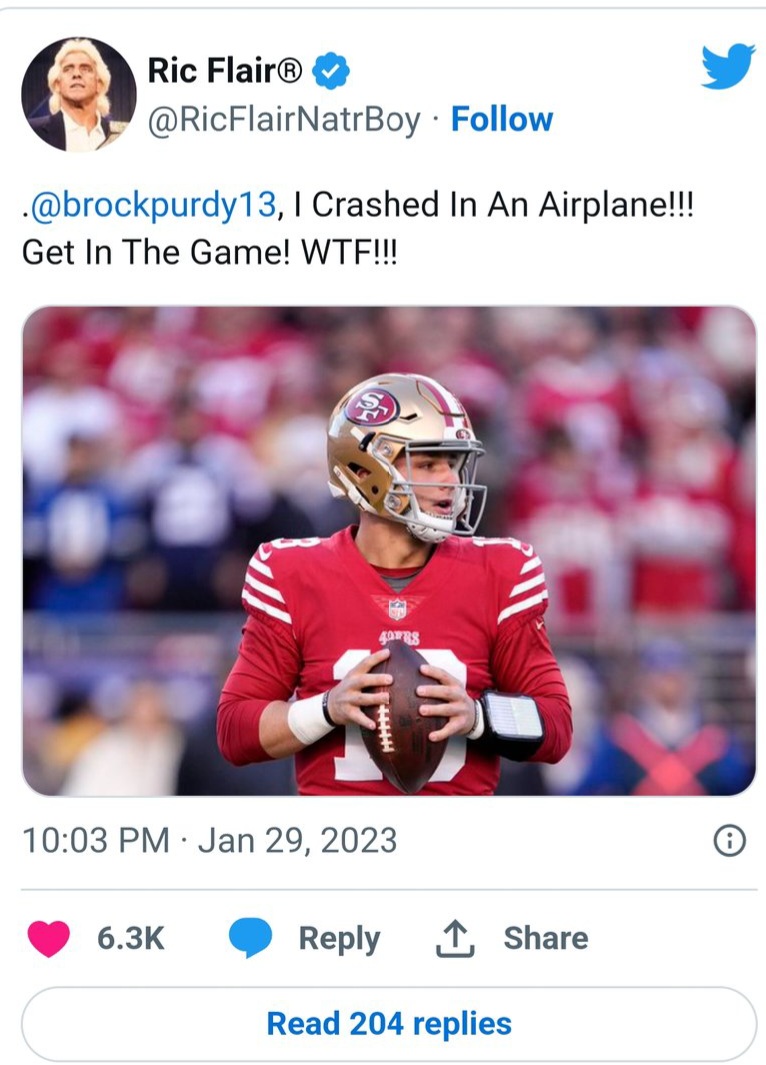Click the registered trademark symbol by name
The width and height of the screenshot is (766, 1065).
click(x=292, y=69)
